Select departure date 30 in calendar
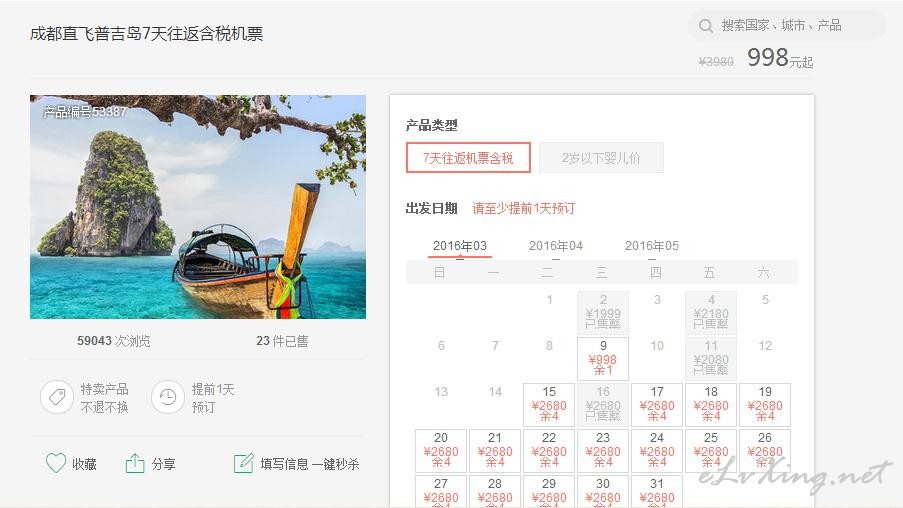Viewport: 903px width, 508px height. [x=603, y=492]
